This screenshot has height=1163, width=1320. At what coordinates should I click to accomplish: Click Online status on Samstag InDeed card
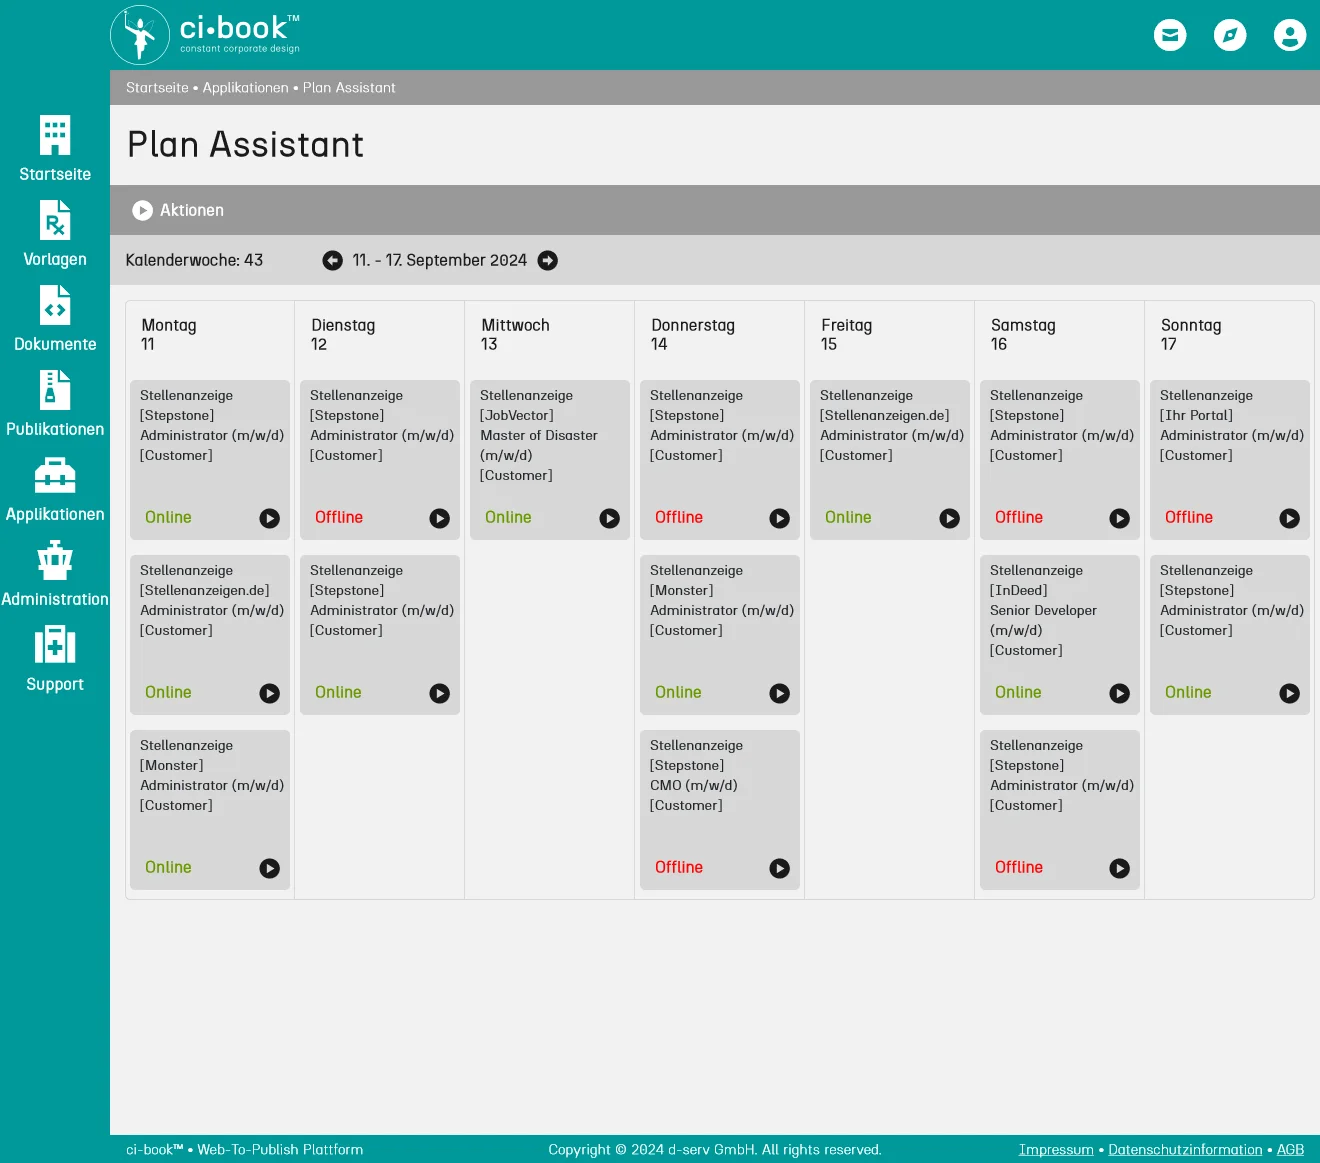tap(1018, 692)
